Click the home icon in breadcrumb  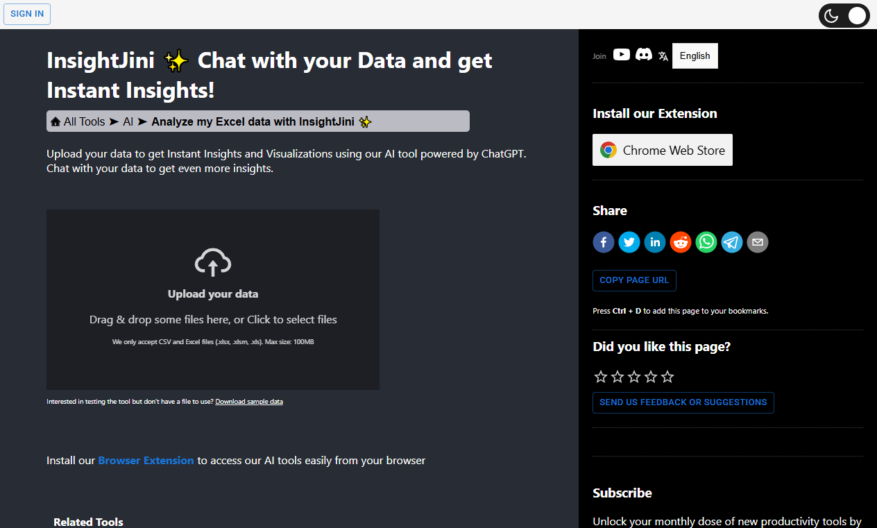pyautogui.click(x=55, y=121)
